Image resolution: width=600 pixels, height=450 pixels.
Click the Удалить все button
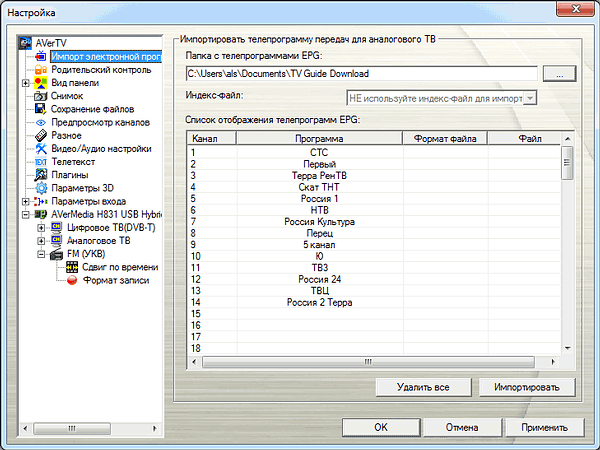pos(423,387)
